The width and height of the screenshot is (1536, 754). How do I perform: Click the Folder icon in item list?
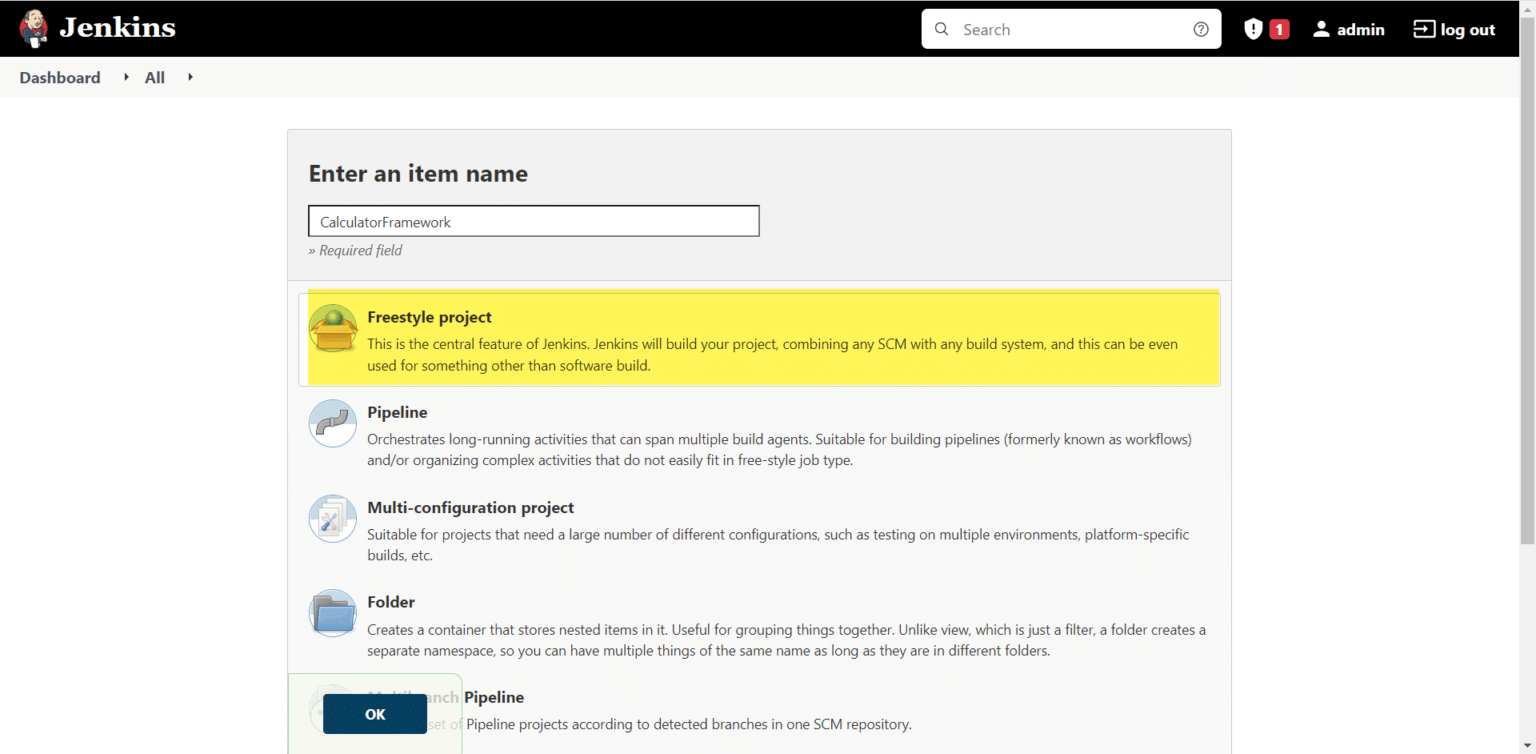pyautogui.click(x=332, y=612)
